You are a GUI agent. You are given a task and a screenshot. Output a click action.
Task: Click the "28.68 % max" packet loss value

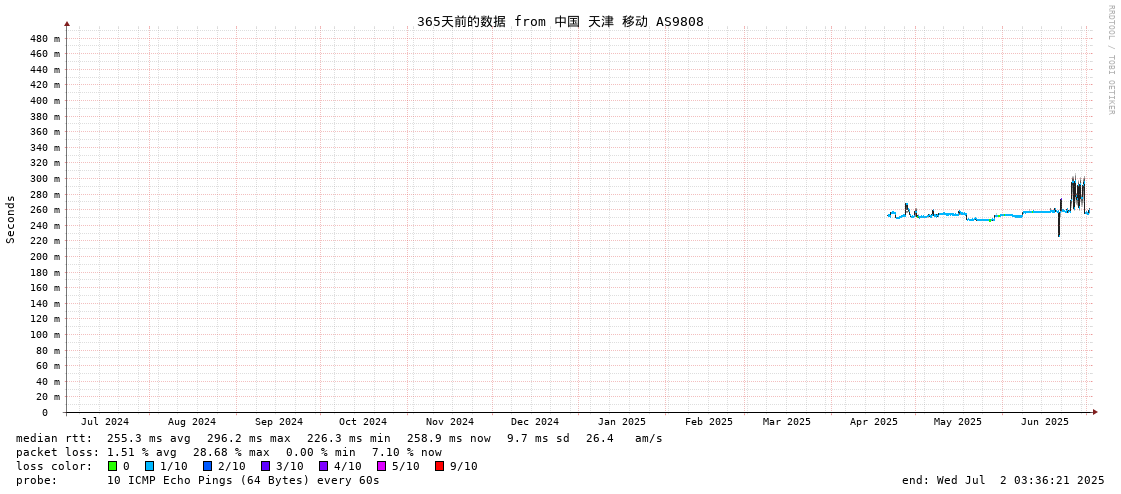[231, 452]
